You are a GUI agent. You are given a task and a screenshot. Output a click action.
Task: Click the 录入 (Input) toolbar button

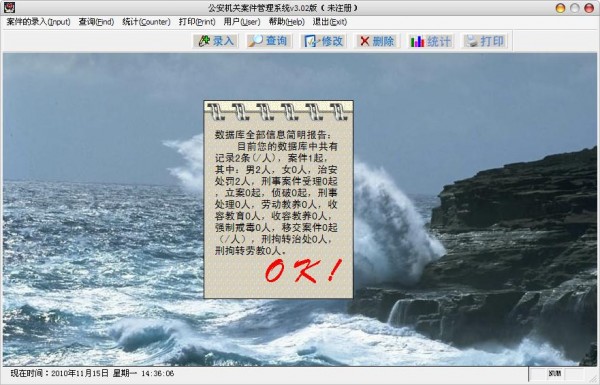click(215, 41)
